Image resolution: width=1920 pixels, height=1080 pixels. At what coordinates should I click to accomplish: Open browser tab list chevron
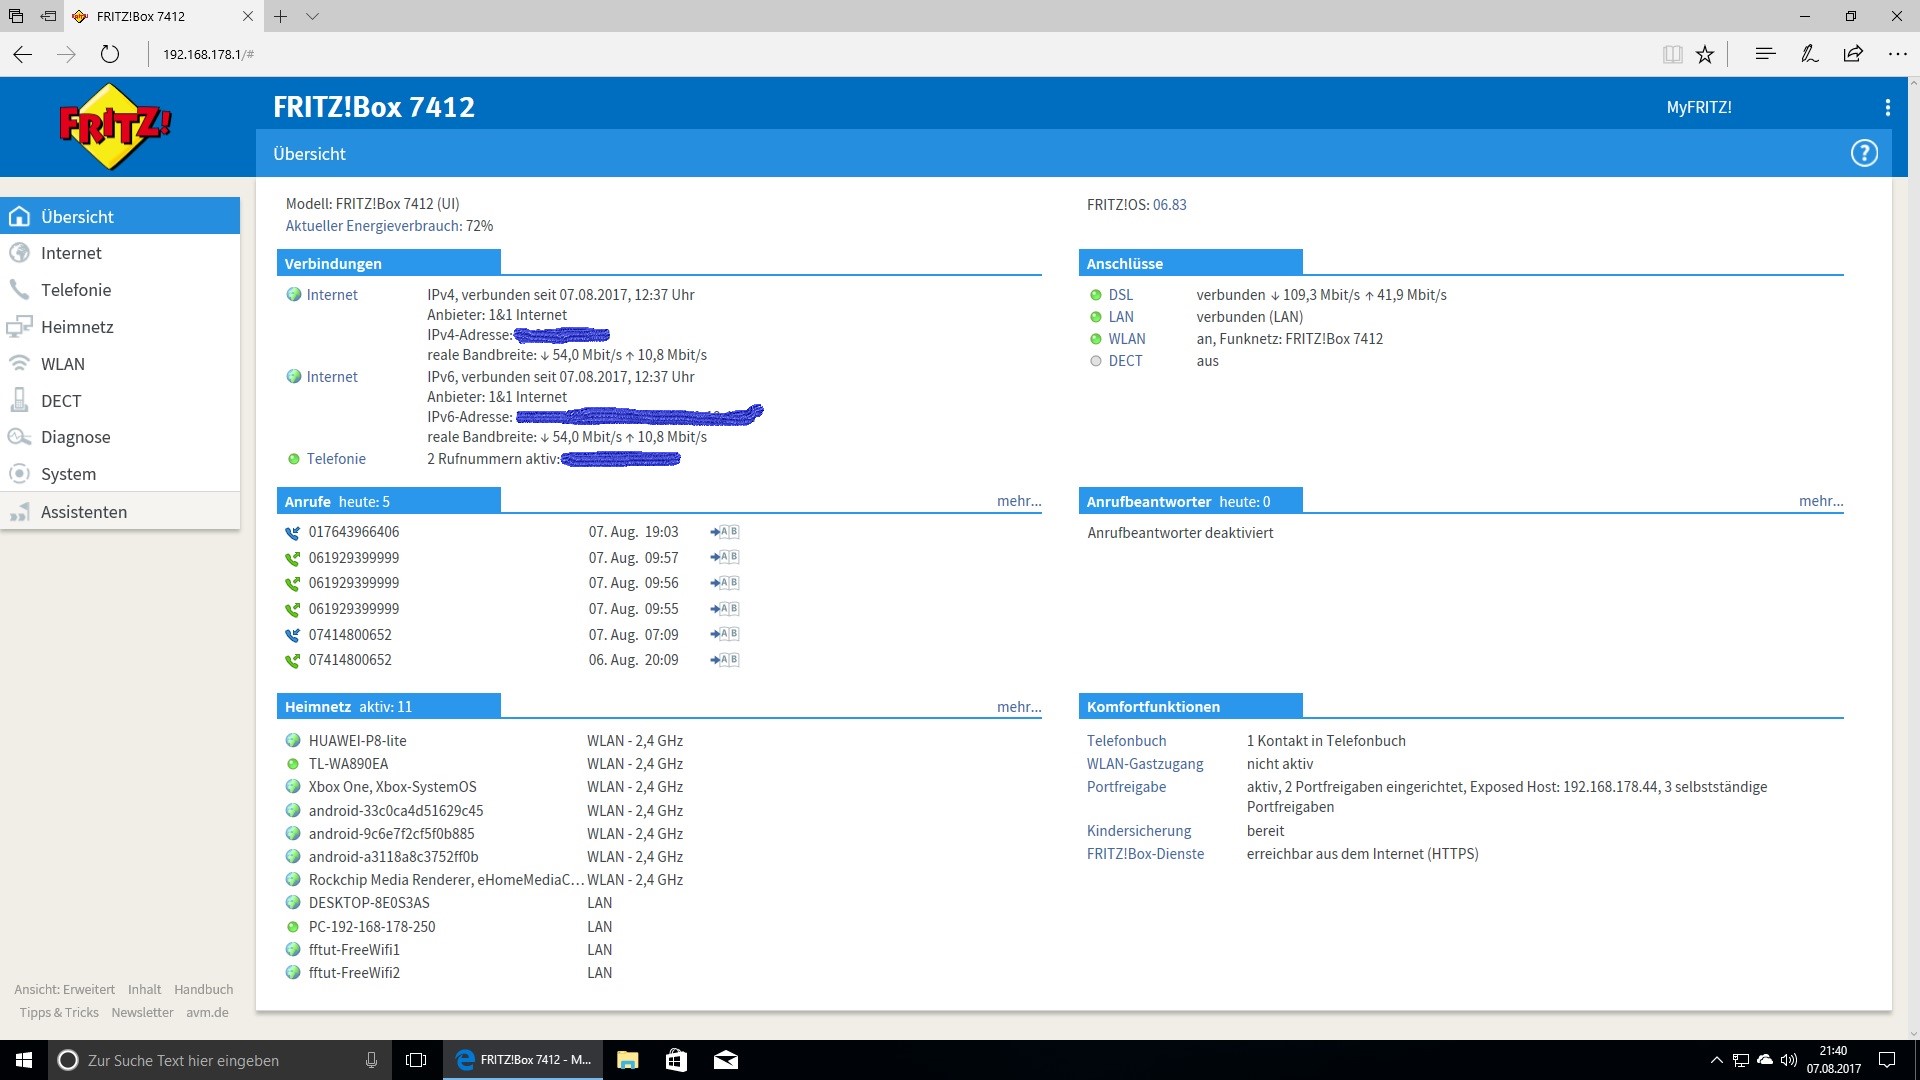312,16
